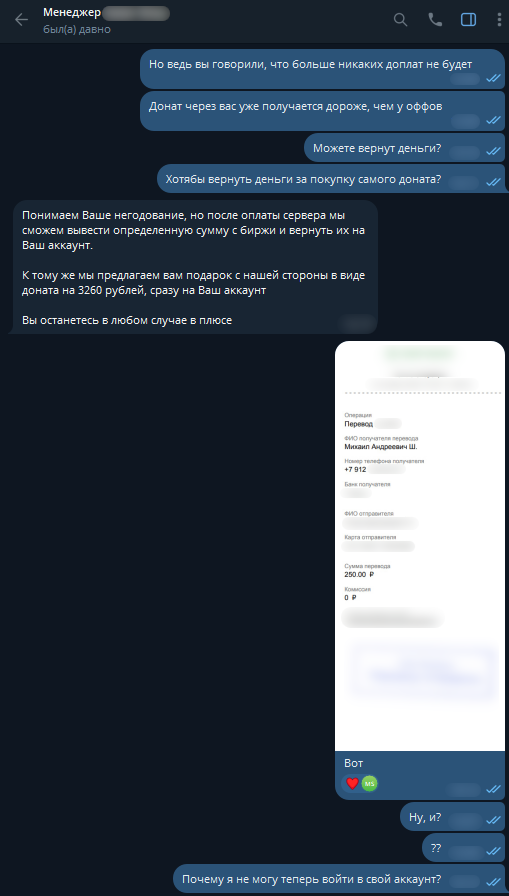
Task: Open the transfer receipt image
Action: (x=420, y=546)
